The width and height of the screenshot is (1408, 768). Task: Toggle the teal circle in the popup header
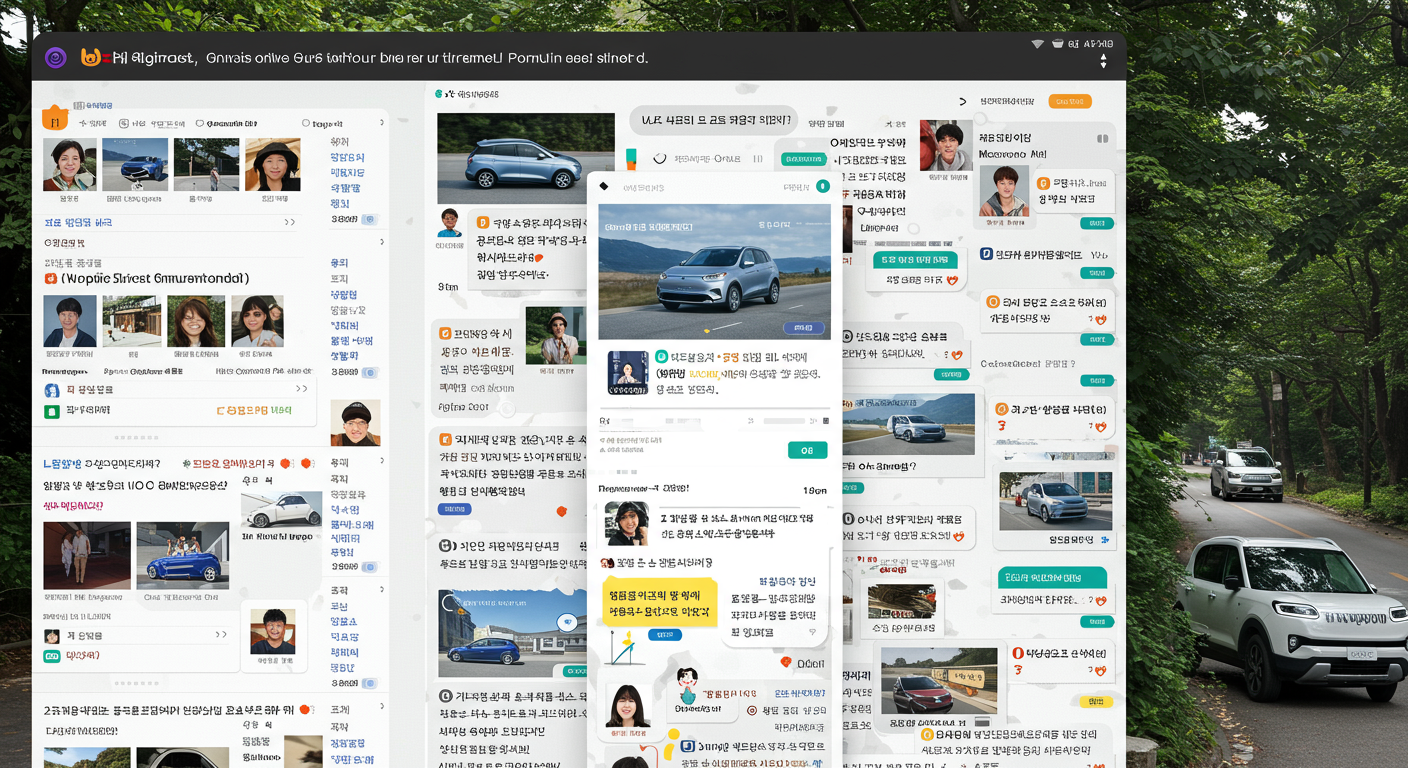pyautogui.click(x=822, y=186)
